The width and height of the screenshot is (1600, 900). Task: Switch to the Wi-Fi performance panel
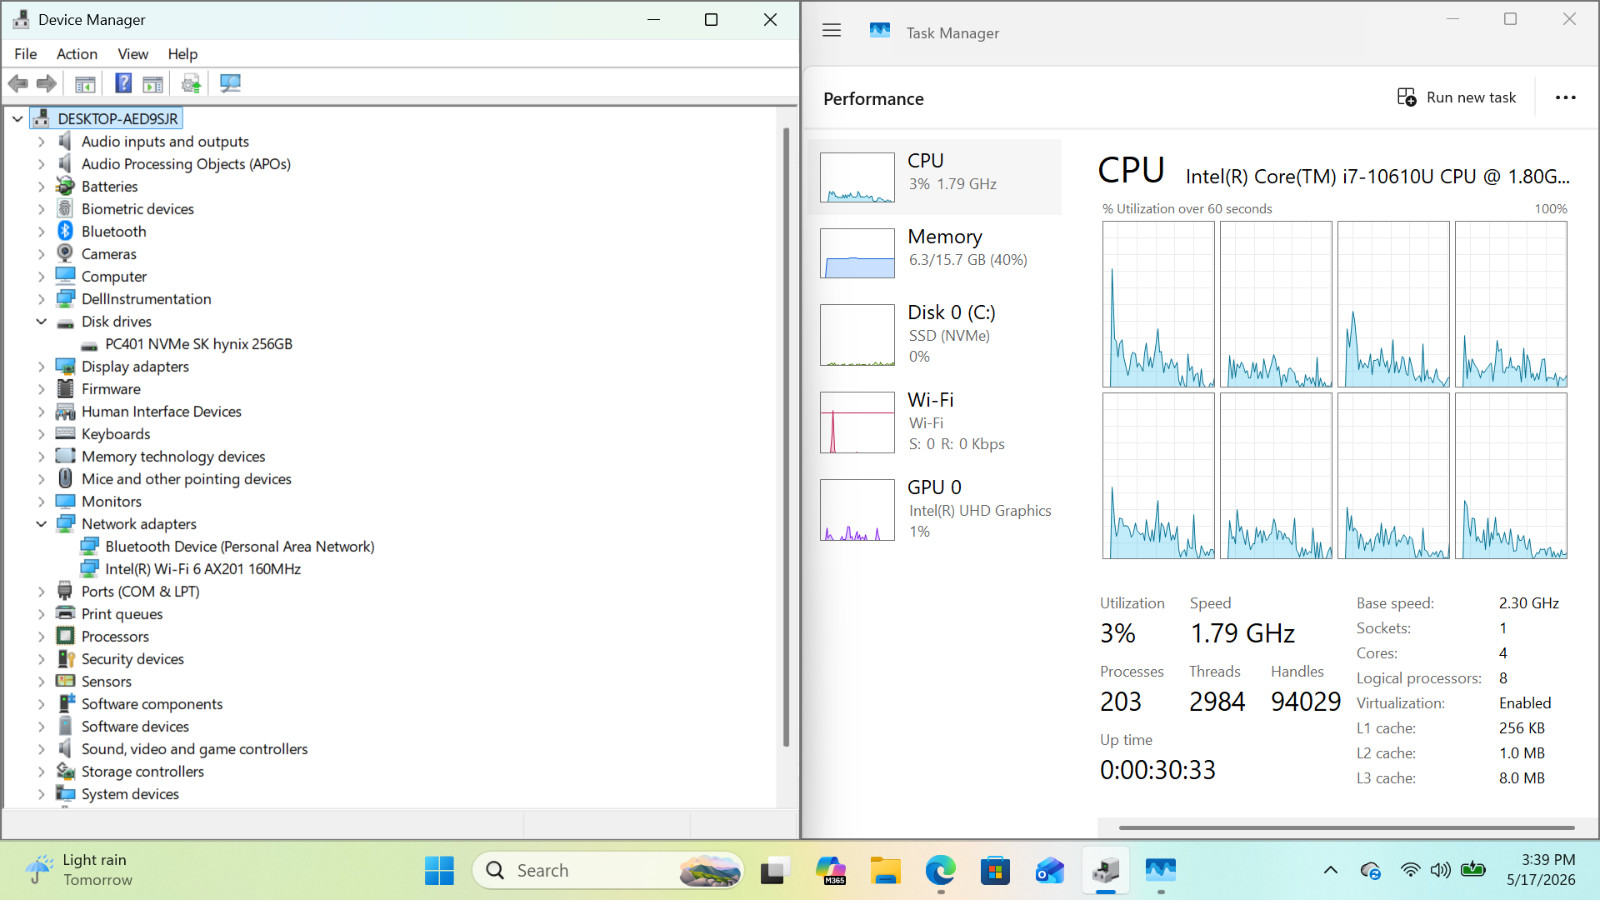coord(935,422)
